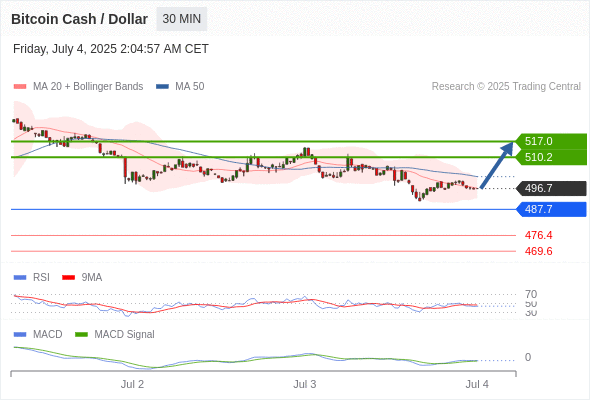Click the RSI 70 level label
Screen dimensions: 590x400
[531, 294]
